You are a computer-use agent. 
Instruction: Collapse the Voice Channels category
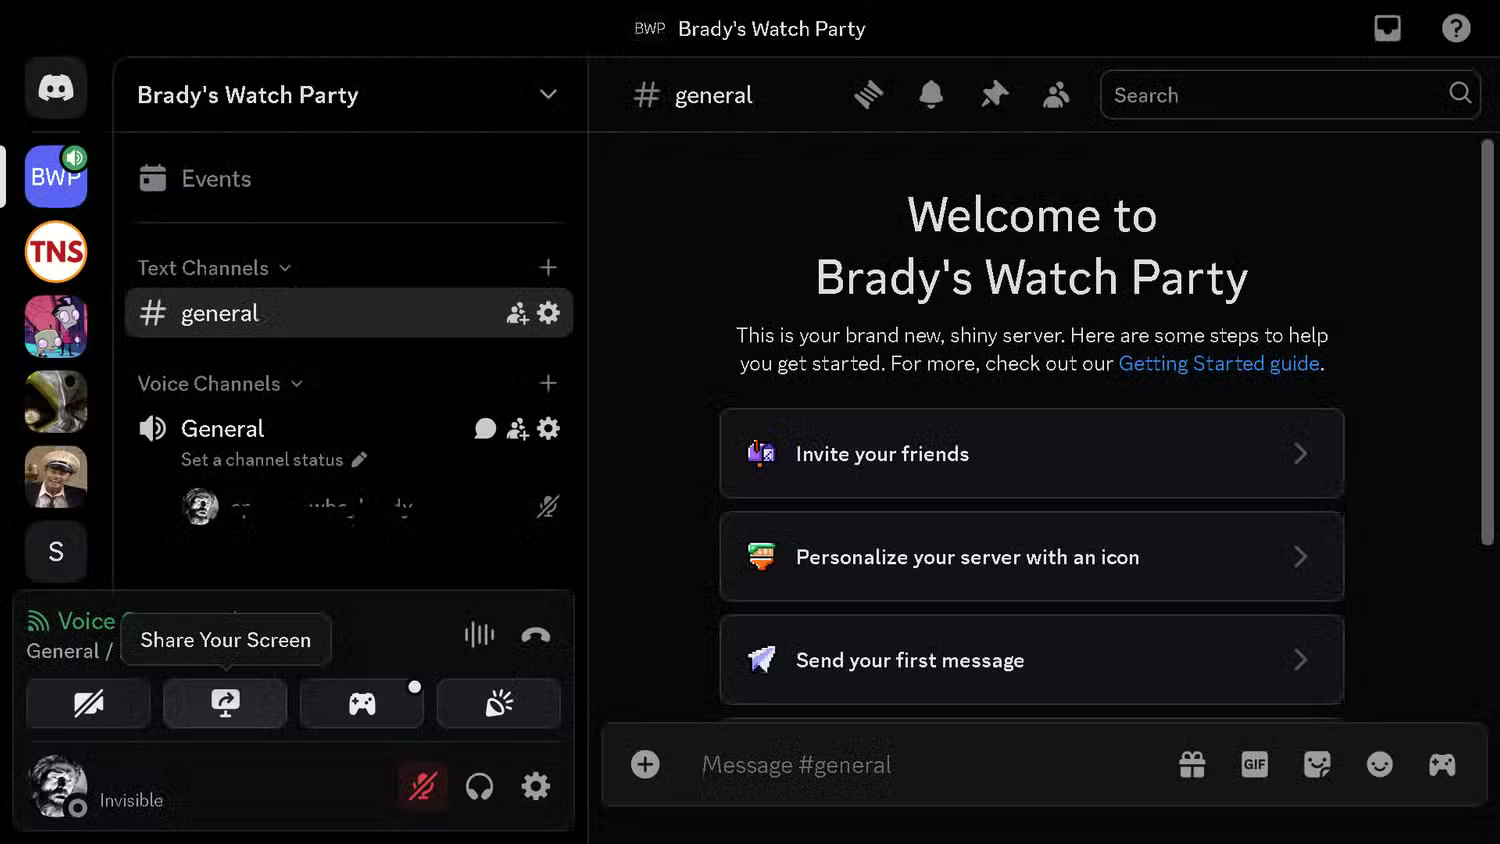[220, 384]
